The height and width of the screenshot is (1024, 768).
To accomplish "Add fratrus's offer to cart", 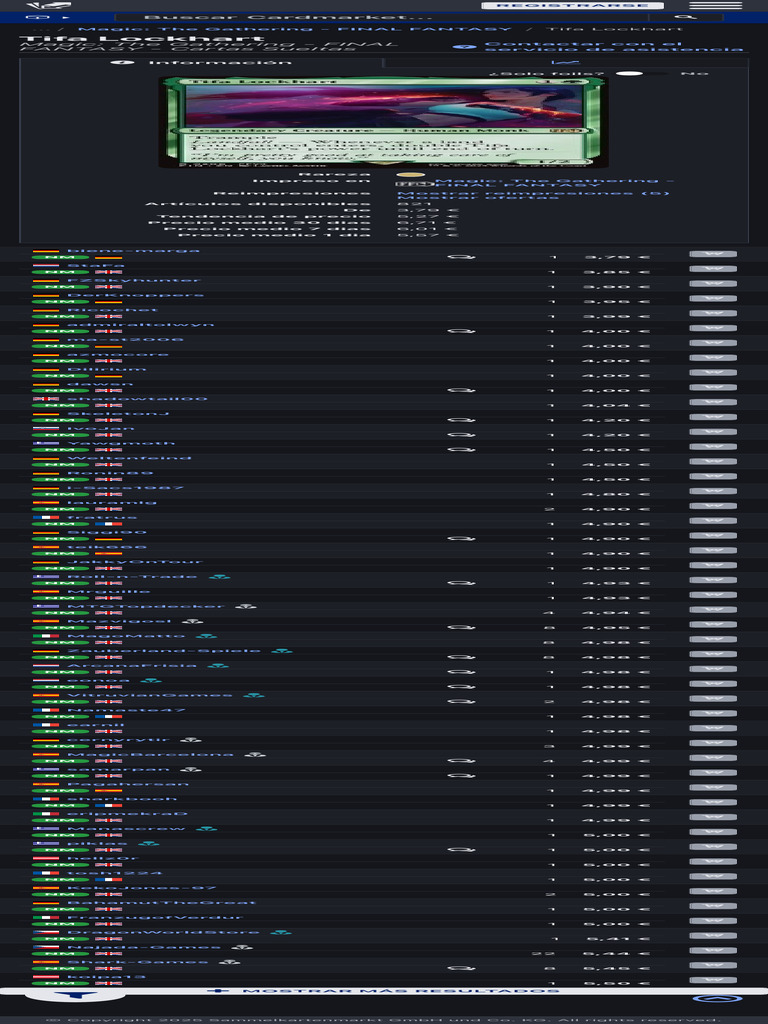I will (713, 520).
